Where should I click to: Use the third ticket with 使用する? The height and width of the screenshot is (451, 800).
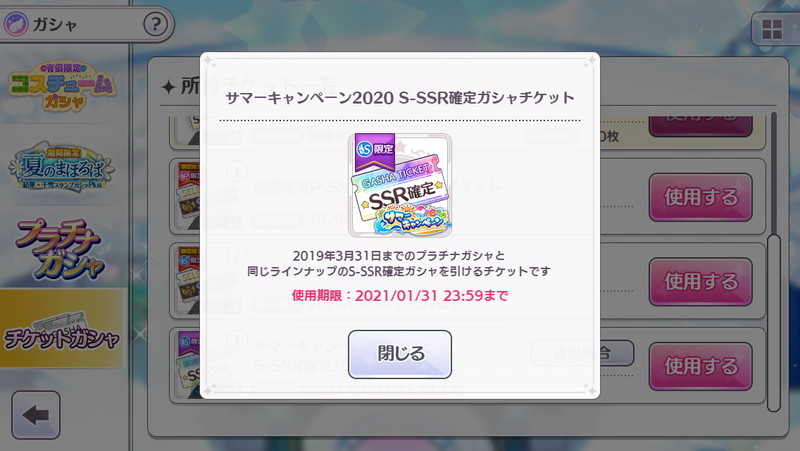coord(701,282)
